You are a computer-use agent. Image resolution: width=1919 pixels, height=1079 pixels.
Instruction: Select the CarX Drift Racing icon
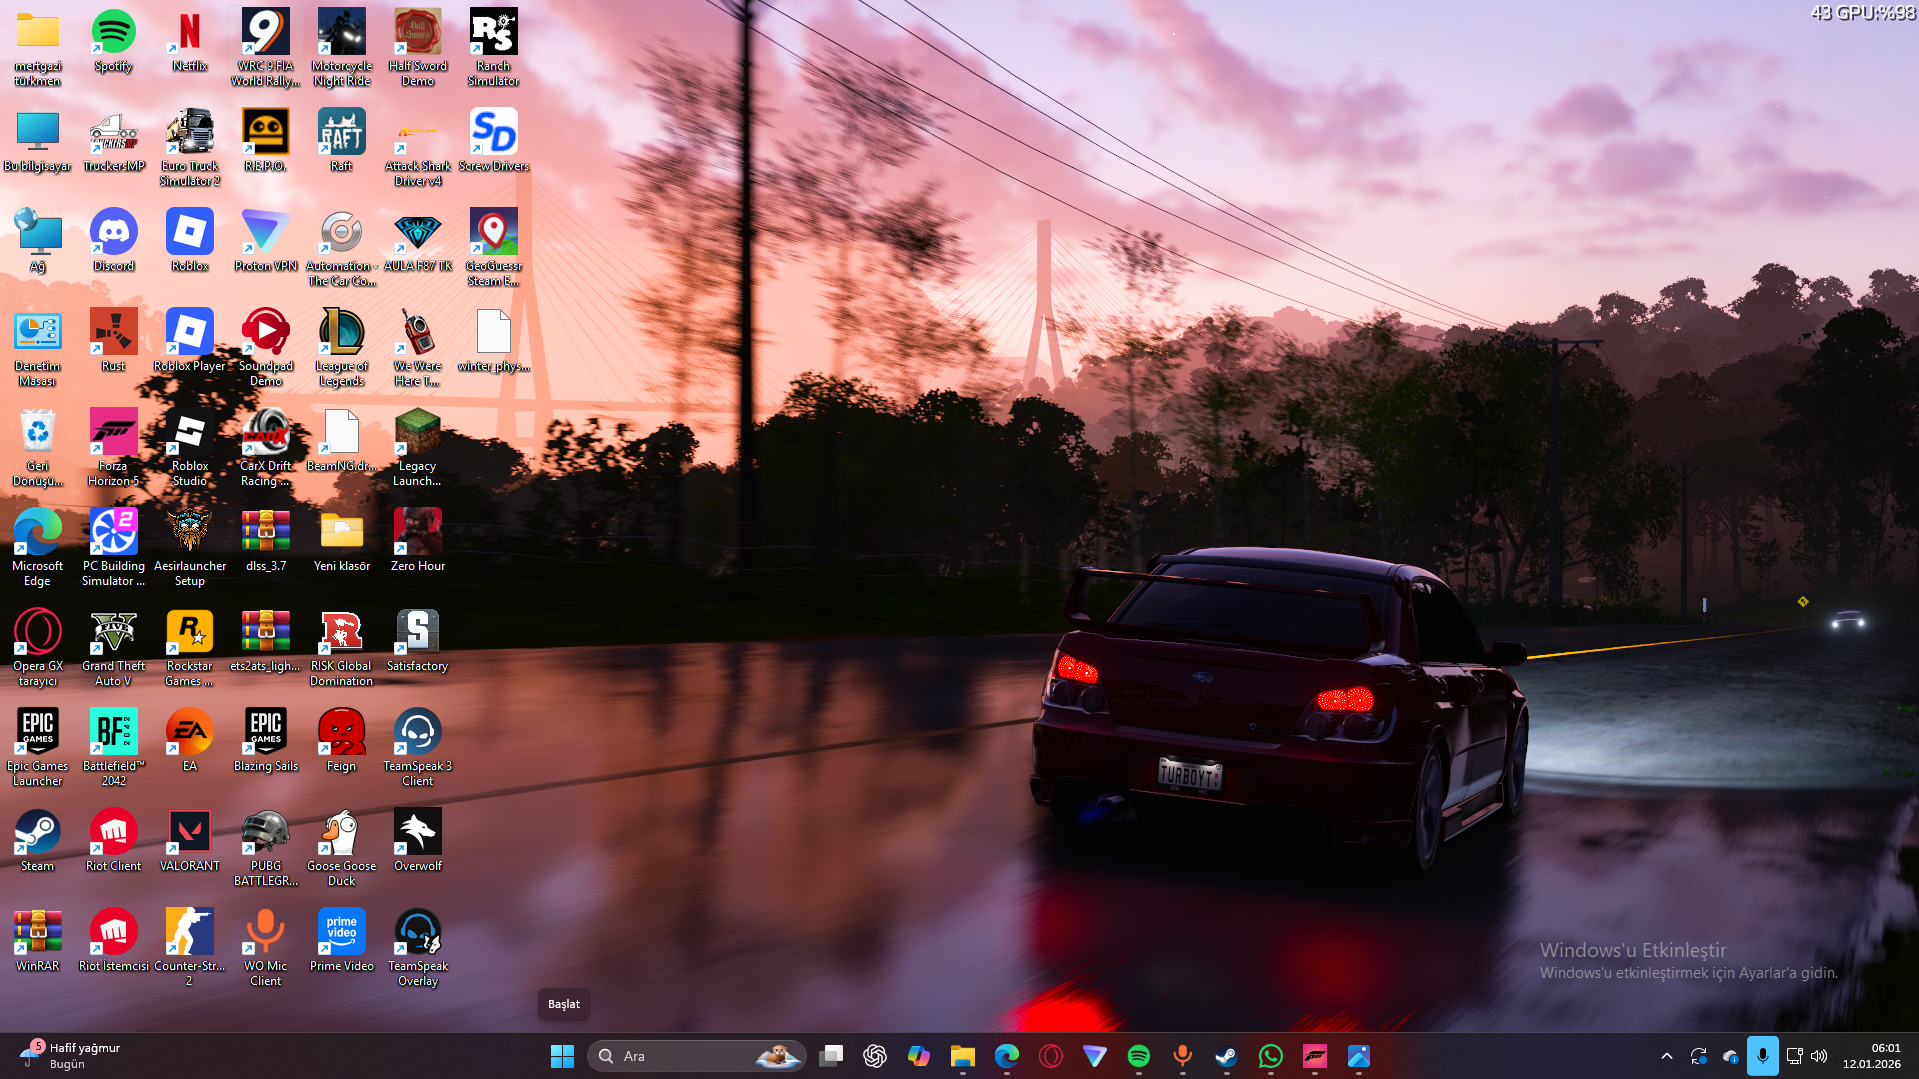click(266, 448)
